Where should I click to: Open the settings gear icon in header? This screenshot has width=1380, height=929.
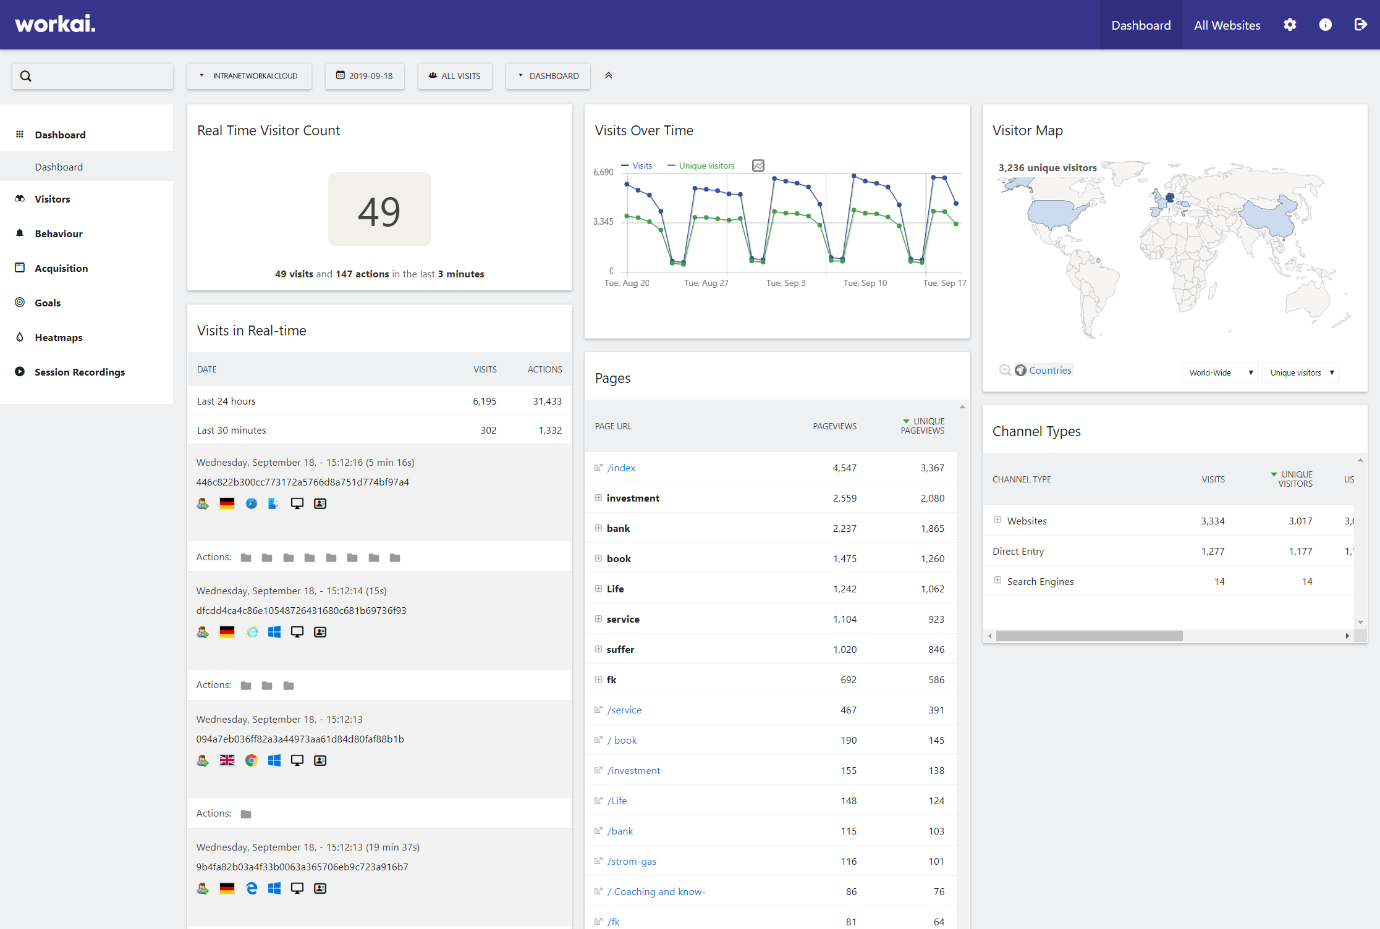point(1290,25)
